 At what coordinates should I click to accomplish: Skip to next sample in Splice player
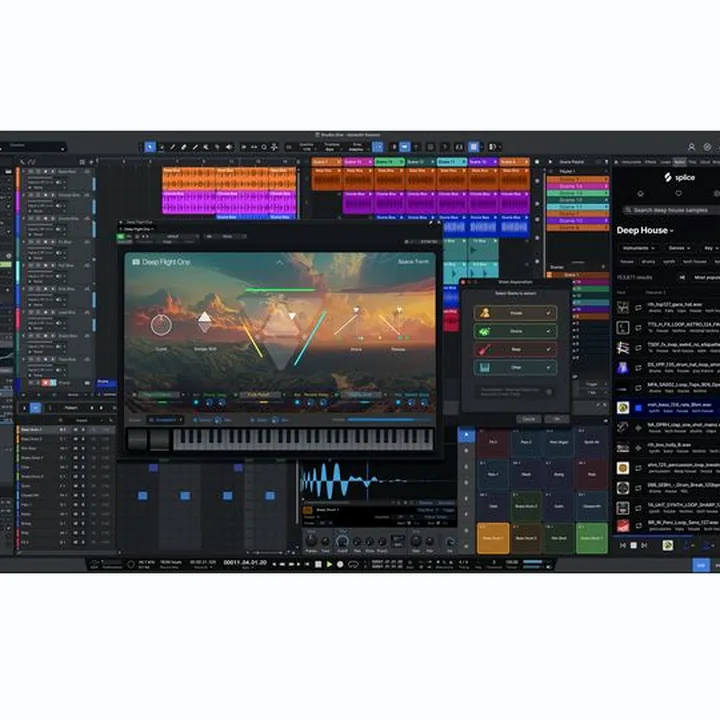[644, 545]
